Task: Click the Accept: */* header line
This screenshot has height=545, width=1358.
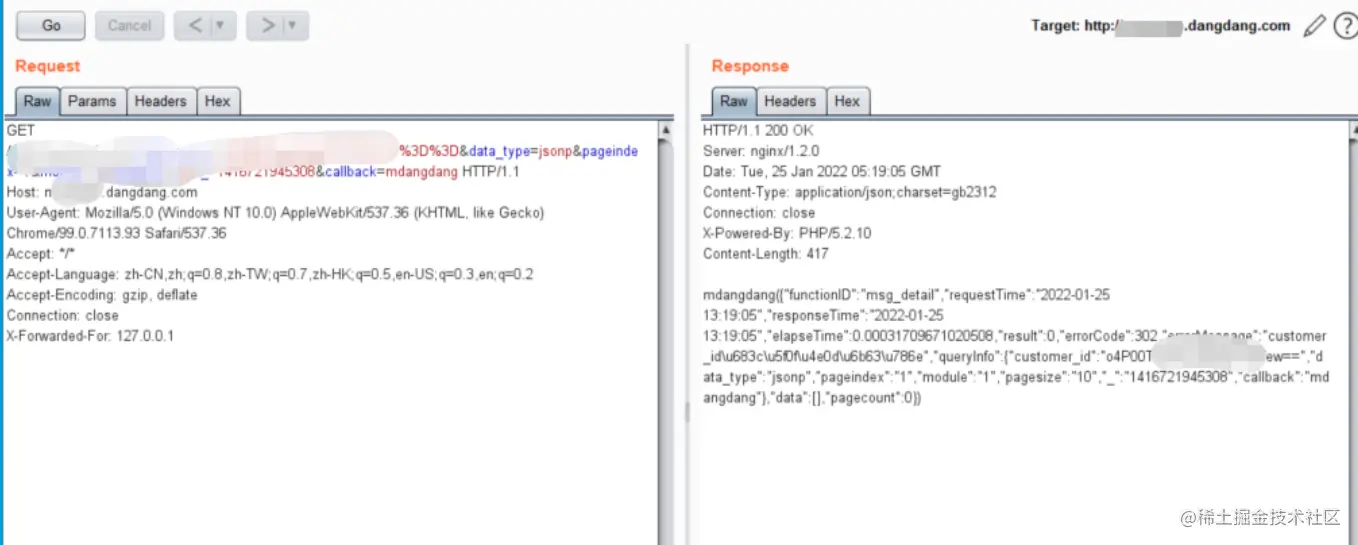Action: click(39, 254)
